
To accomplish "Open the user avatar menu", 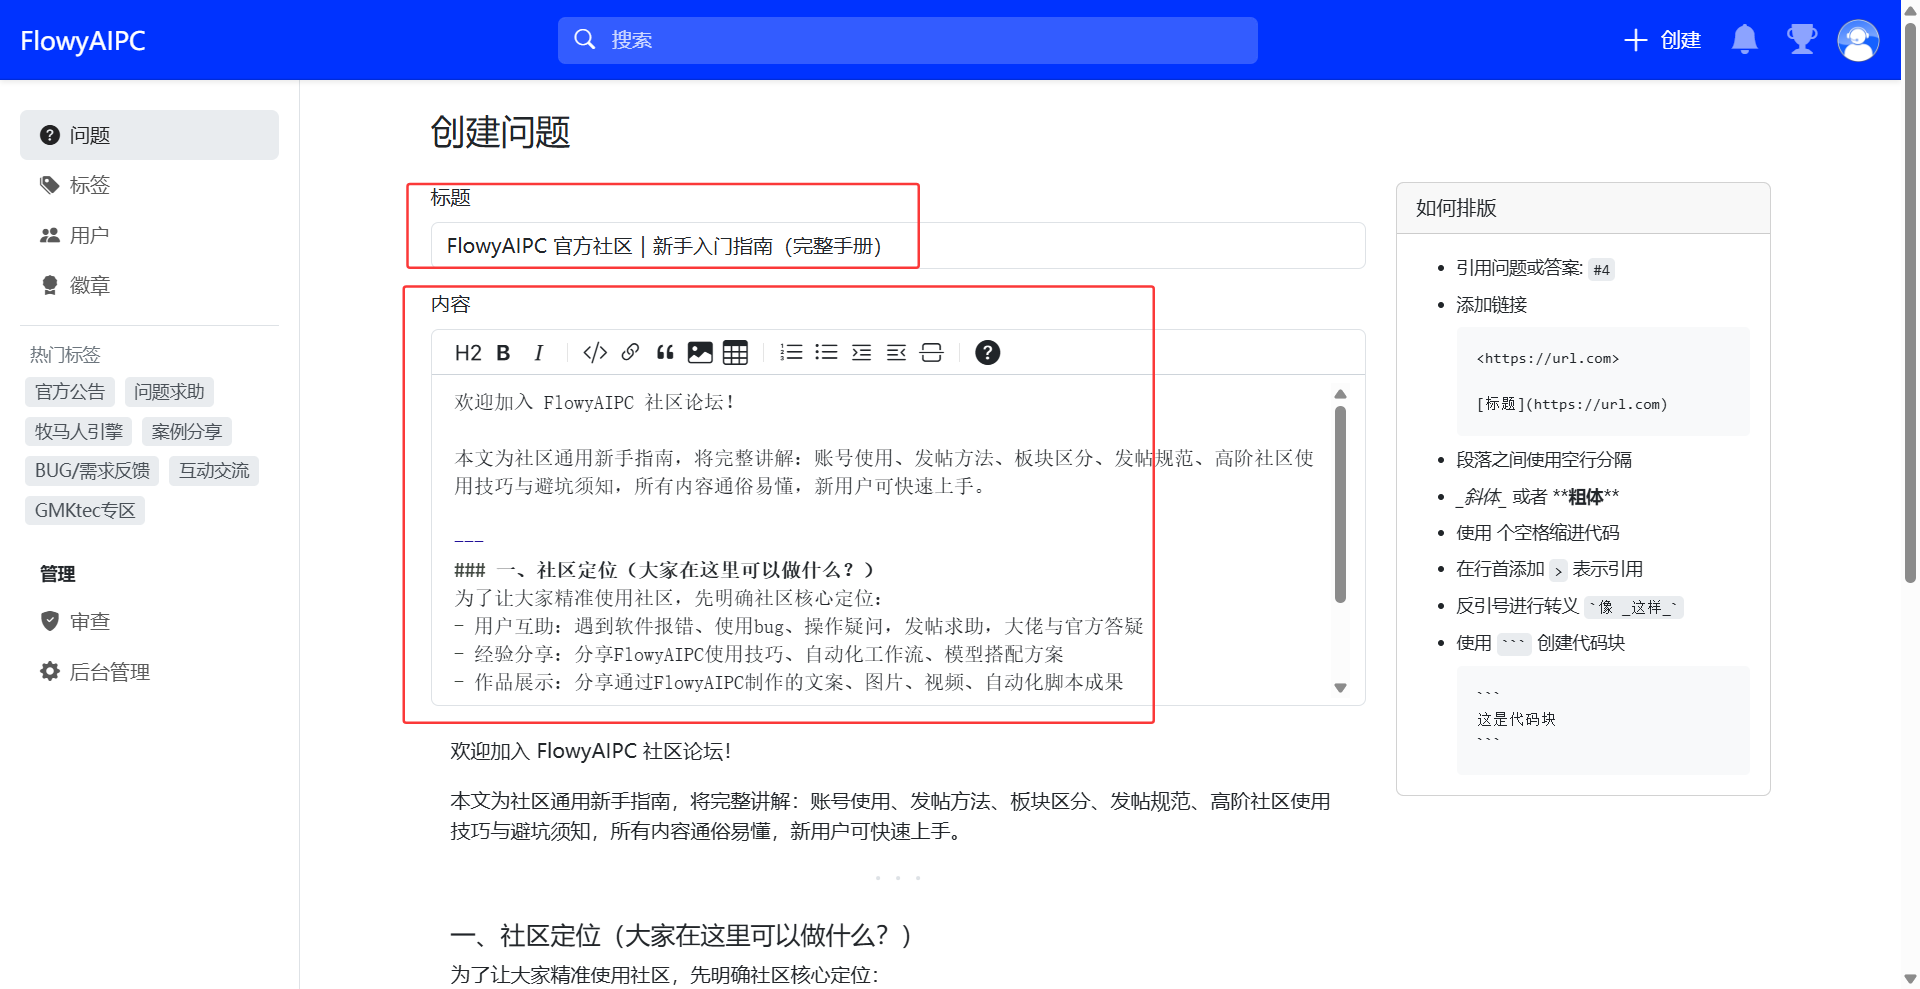I will [x=1858, y=40].
